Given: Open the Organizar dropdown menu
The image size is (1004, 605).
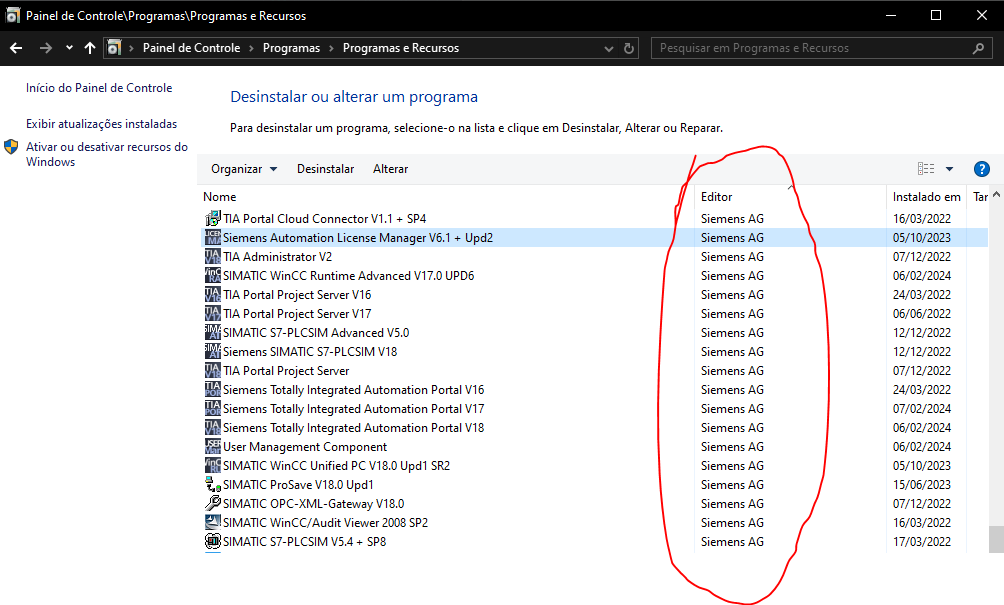Looking at the screenshot, I should click(x=244, y=169).
